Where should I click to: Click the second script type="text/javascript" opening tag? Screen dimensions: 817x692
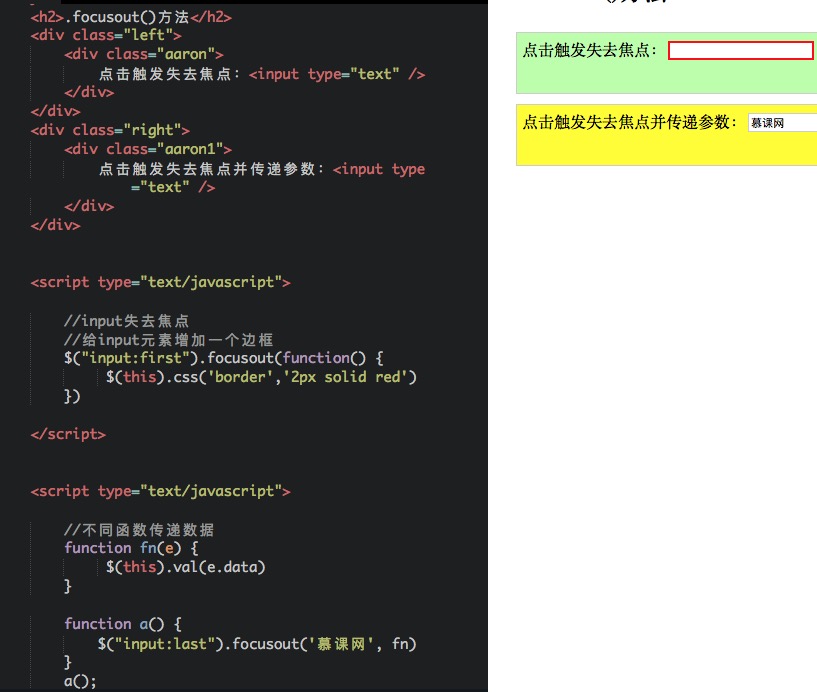click(x=160, y=491)
